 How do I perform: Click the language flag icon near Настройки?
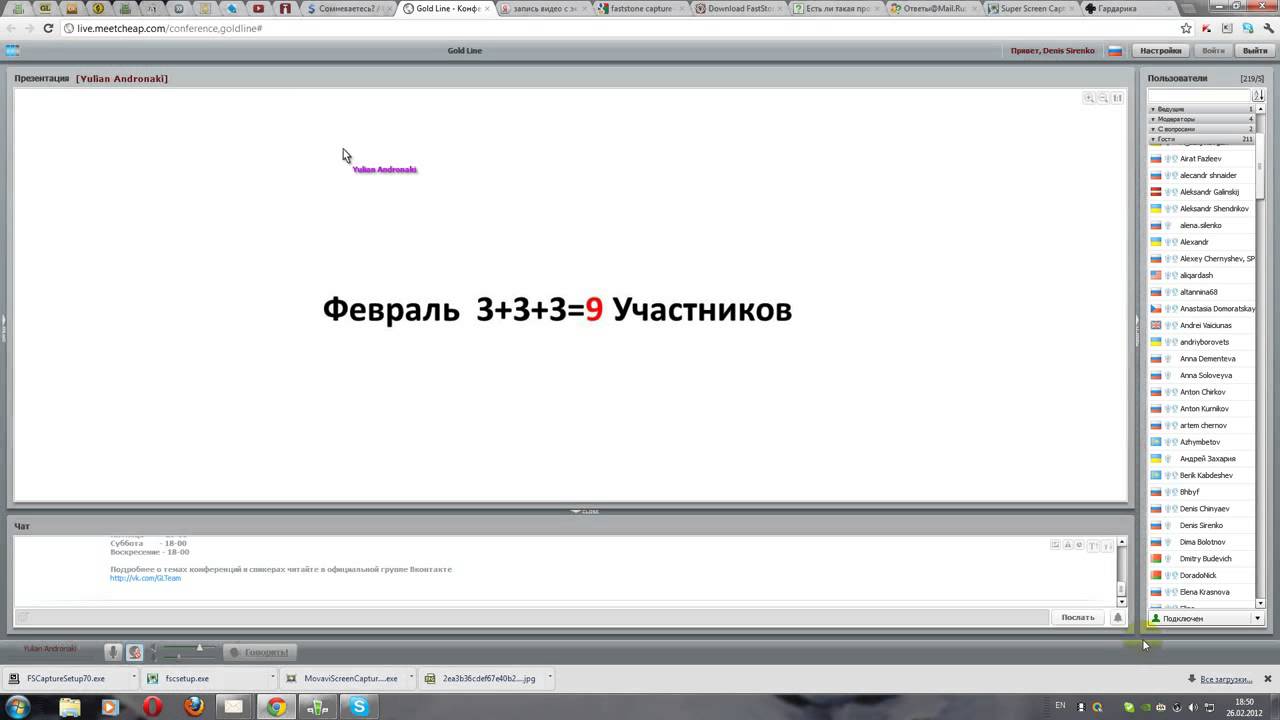coord(1115,50)
